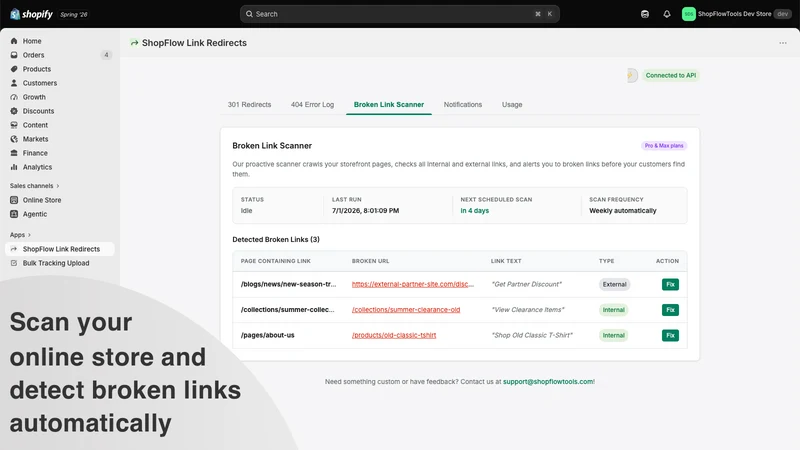Click the Discounts badge icon
This screenshot has height=450, width=800.
click(14, 111)
